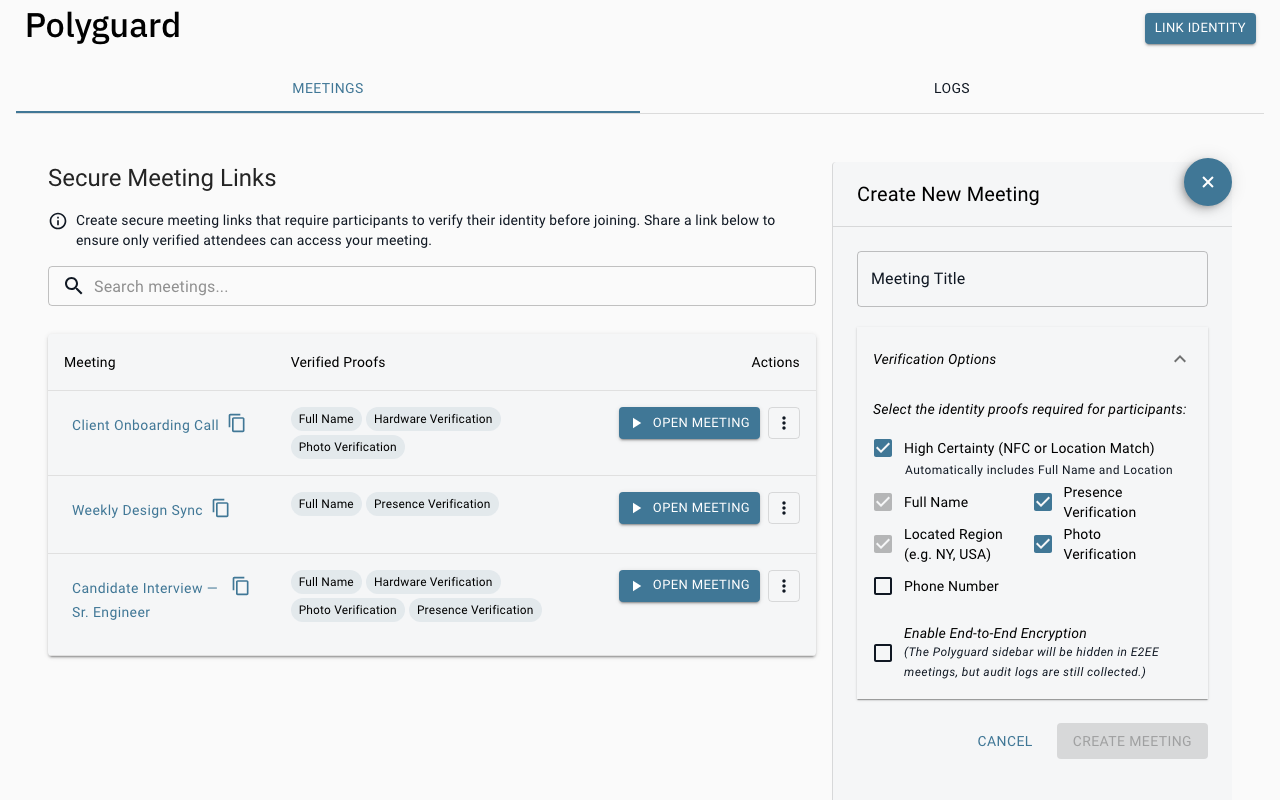Viewport: 1280px width, 800px height.
Task: Close the Create New Meeting panel
Action: (x=1207, y=182)
